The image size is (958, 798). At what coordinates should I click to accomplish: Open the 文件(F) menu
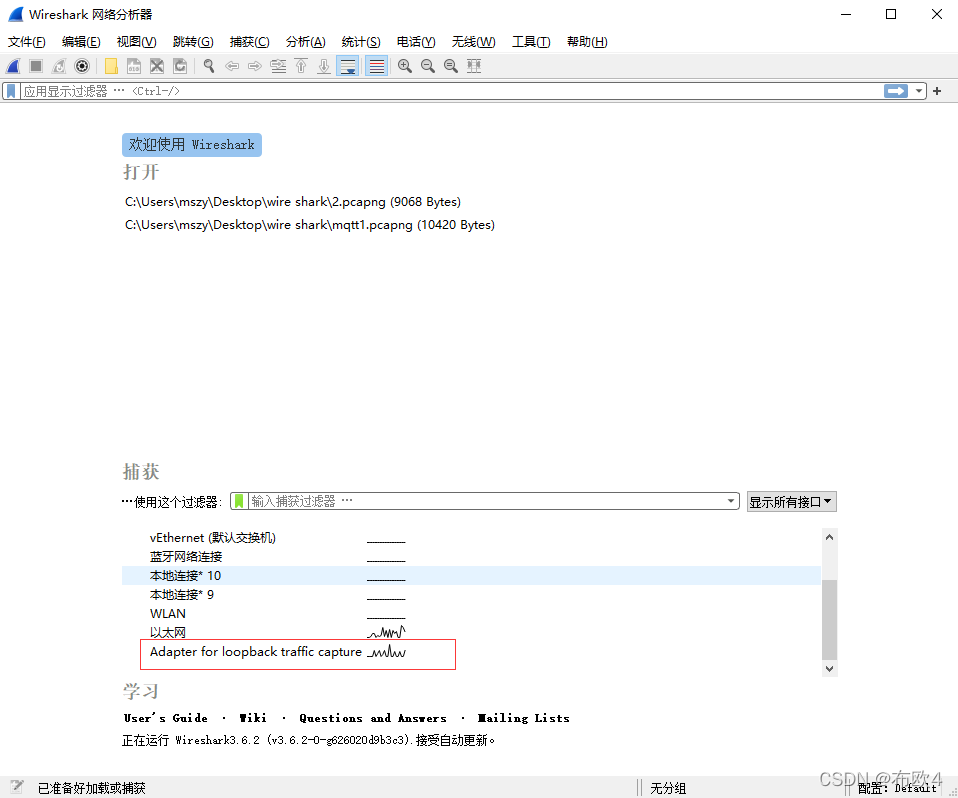(27, 42)
